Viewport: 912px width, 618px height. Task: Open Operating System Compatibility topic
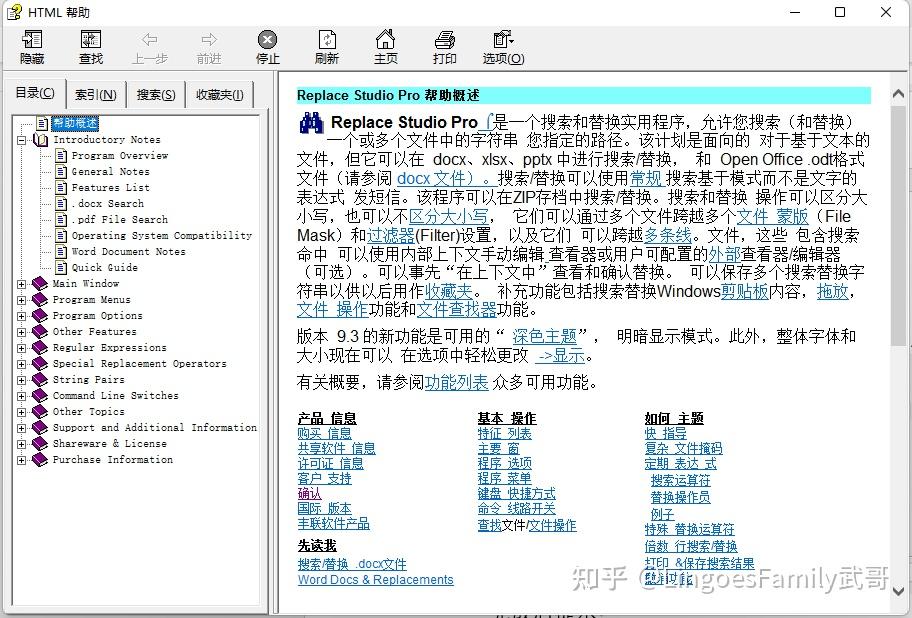click(x=162, y=235)
